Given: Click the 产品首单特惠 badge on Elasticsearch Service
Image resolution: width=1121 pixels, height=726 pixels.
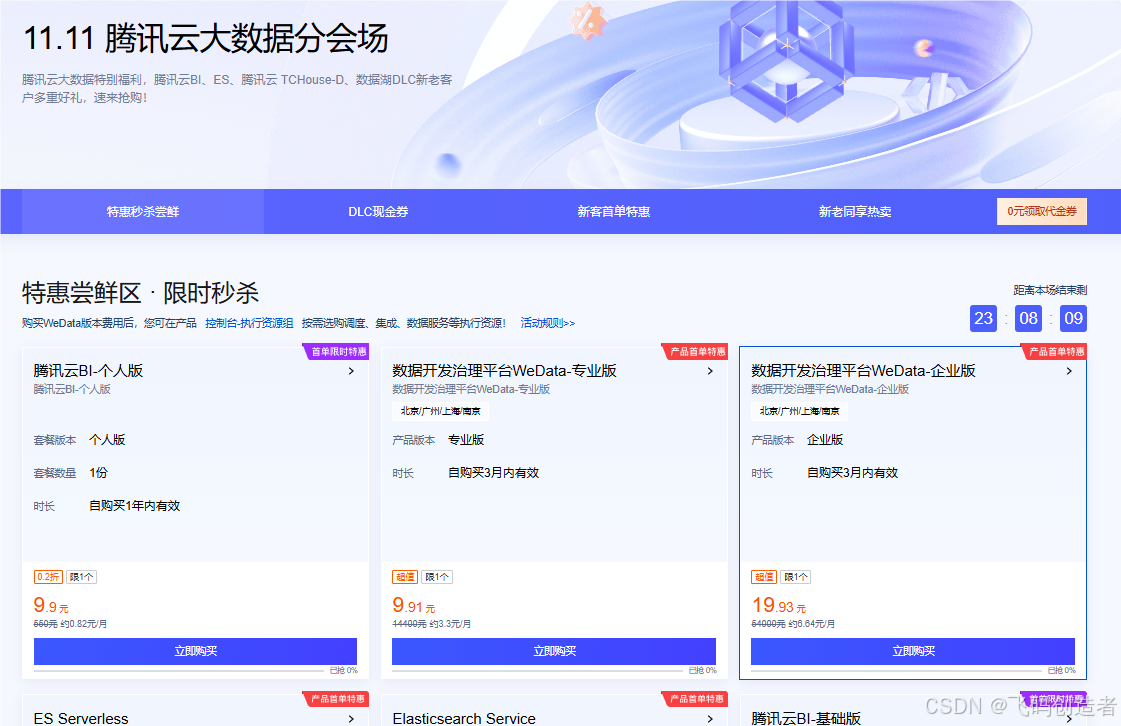Looking at the screenshot, I should pos(695,699).
